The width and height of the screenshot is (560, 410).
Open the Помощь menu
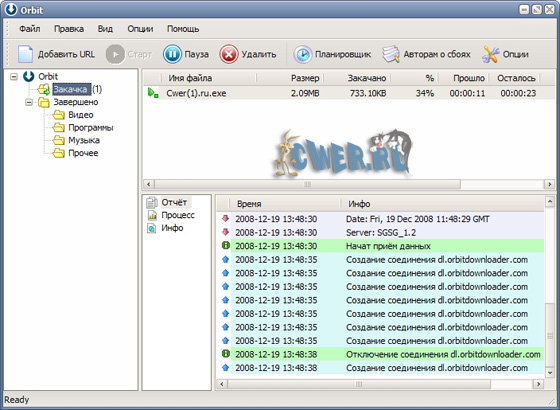[183, 29]
